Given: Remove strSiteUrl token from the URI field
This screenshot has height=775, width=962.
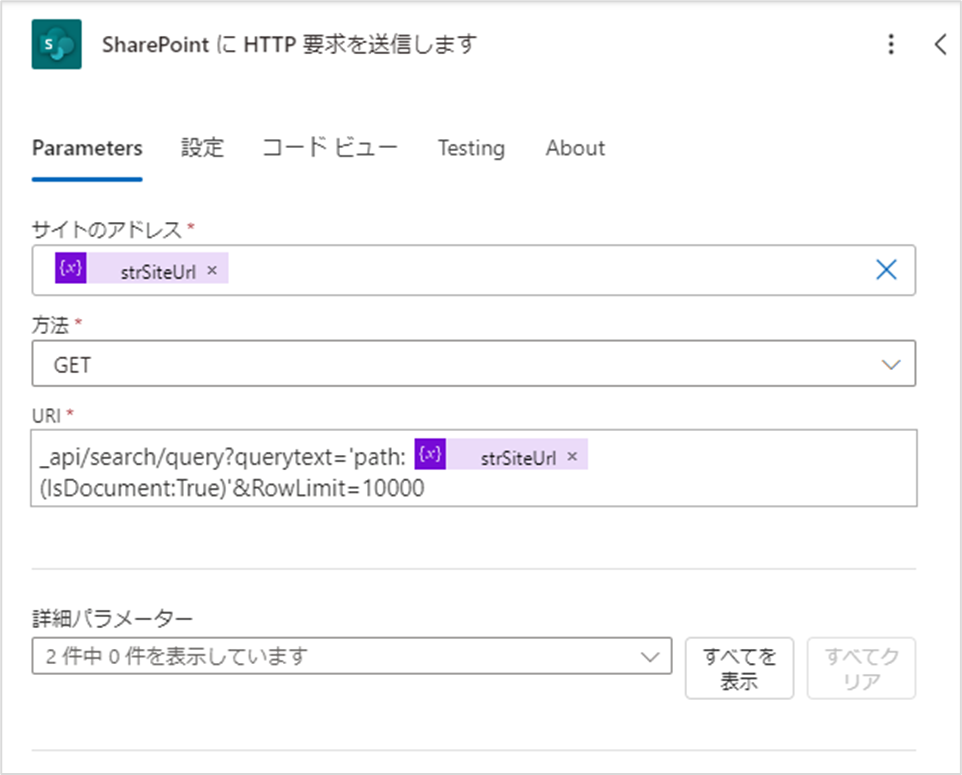Looking at the screenshot, I should [x=572, y=457].
